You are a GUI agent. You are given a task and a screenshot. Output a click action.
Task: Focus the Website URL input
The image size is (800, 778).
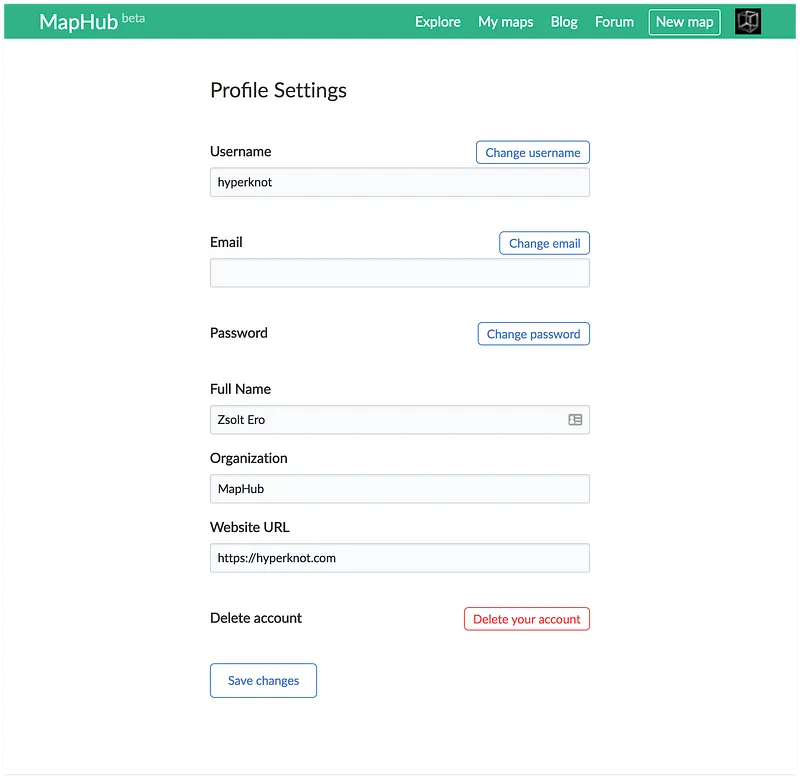pos(399,558)
